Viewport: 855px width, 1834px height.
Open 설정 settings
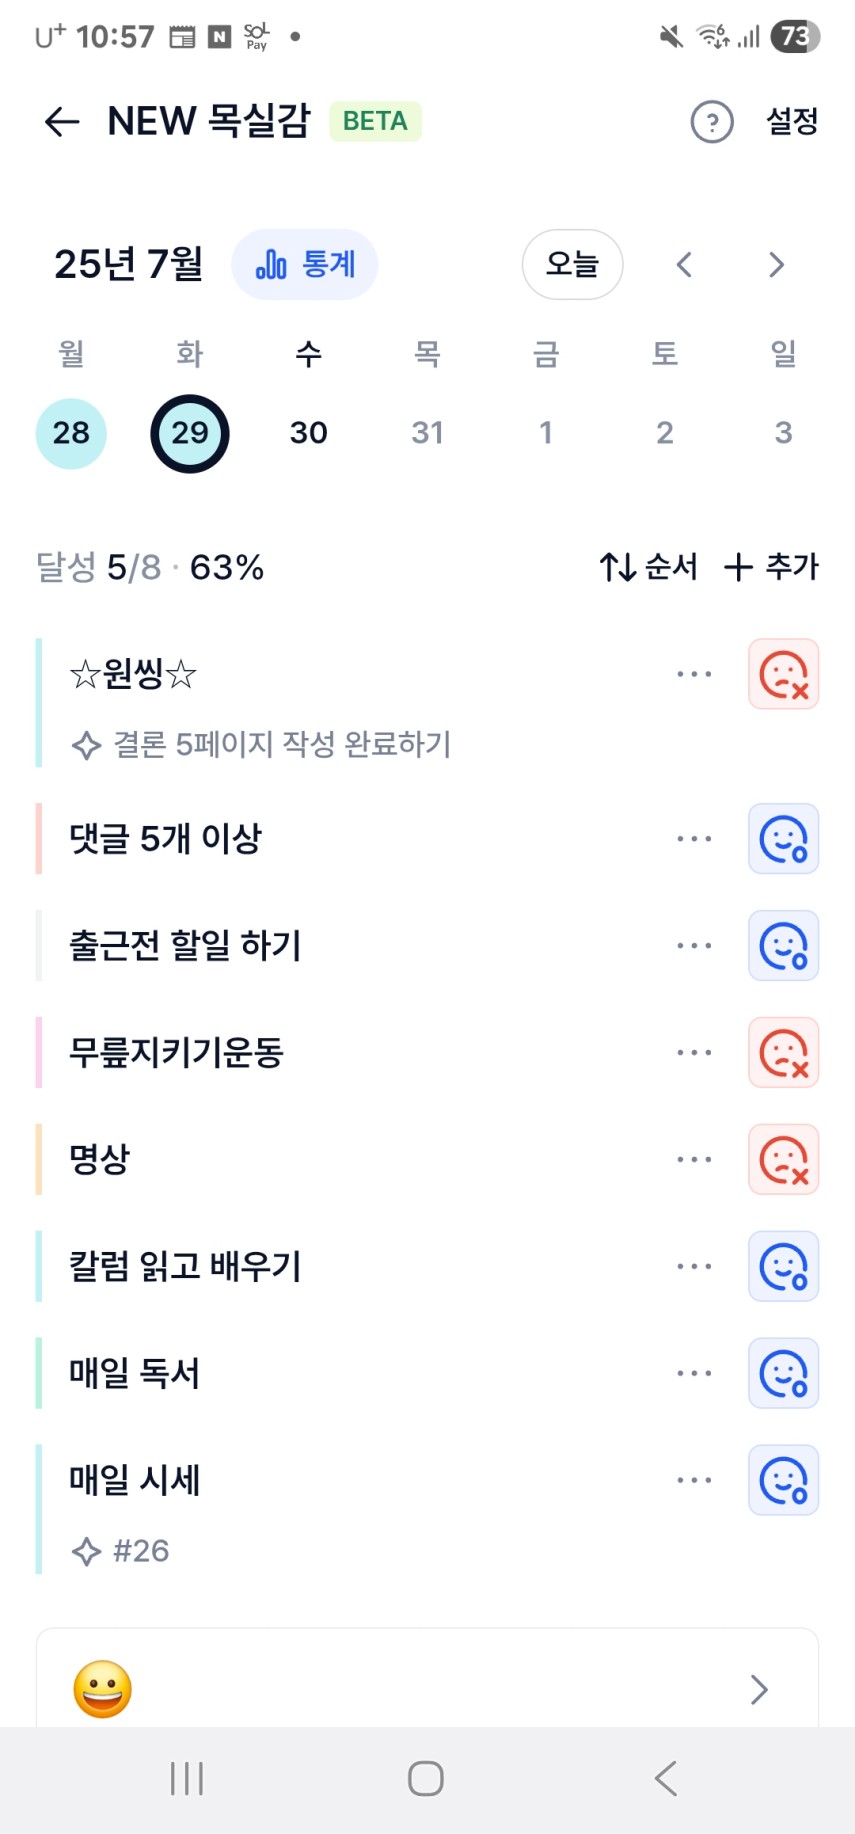click(x=792, y=122)
